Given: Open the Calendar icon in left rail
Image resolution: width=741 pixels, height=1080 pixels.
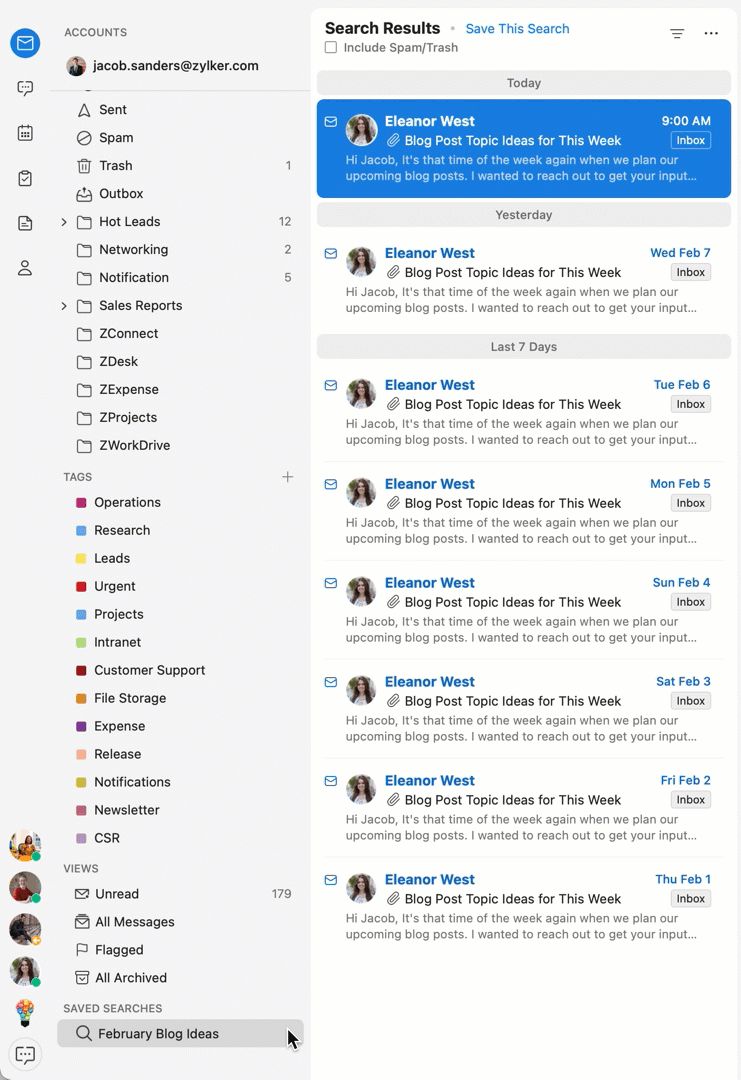Looking at the screenshot, I should point(25,133).
